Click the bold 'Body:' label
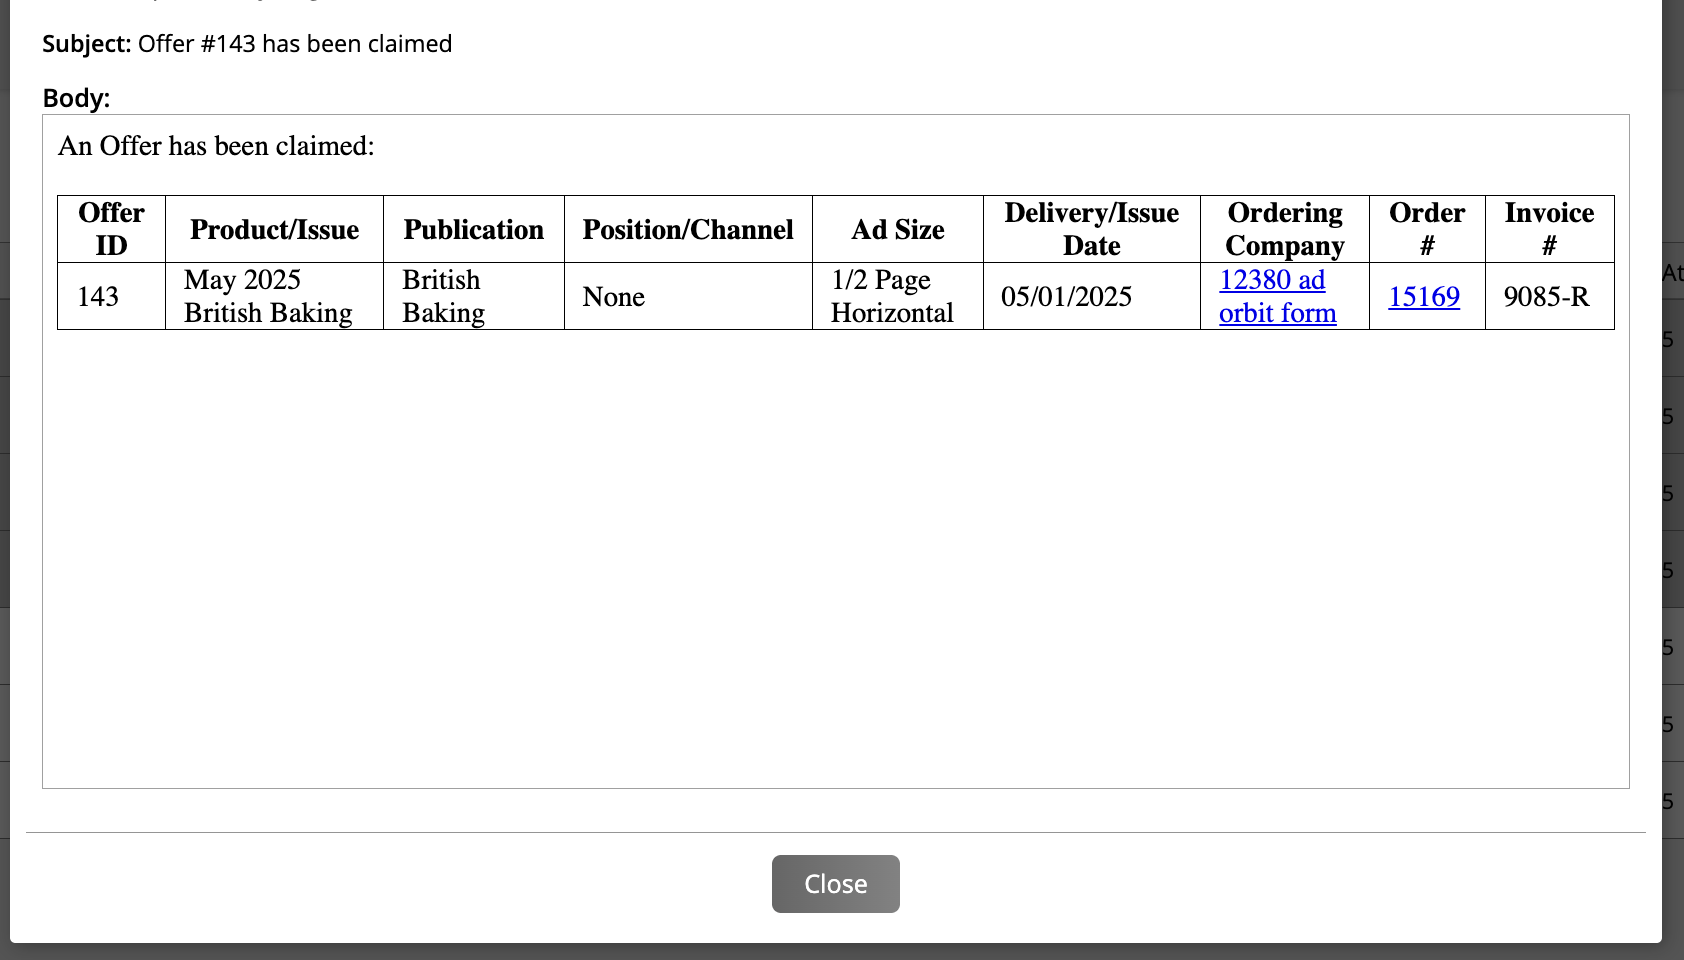 click(76, 98)
